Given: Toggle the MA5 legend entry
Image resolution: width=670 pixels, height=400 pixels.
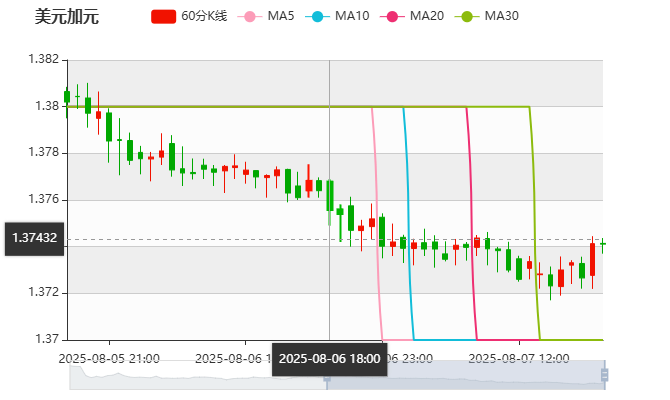Looking at the screenshot, I should [266, 16].
